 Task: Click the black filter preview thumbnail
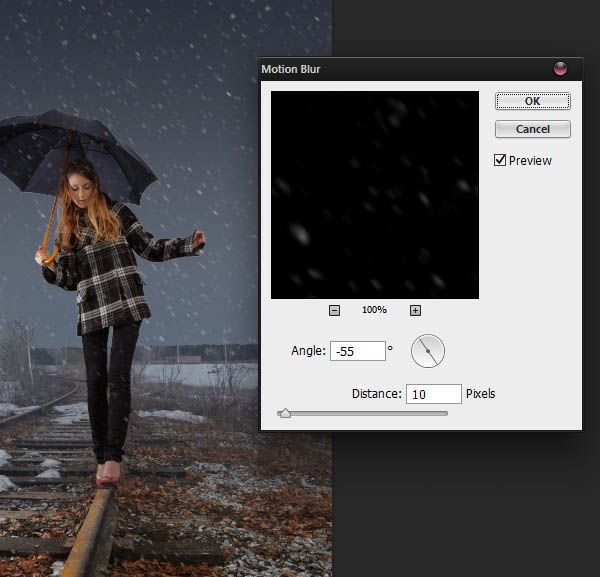point(374,195)
